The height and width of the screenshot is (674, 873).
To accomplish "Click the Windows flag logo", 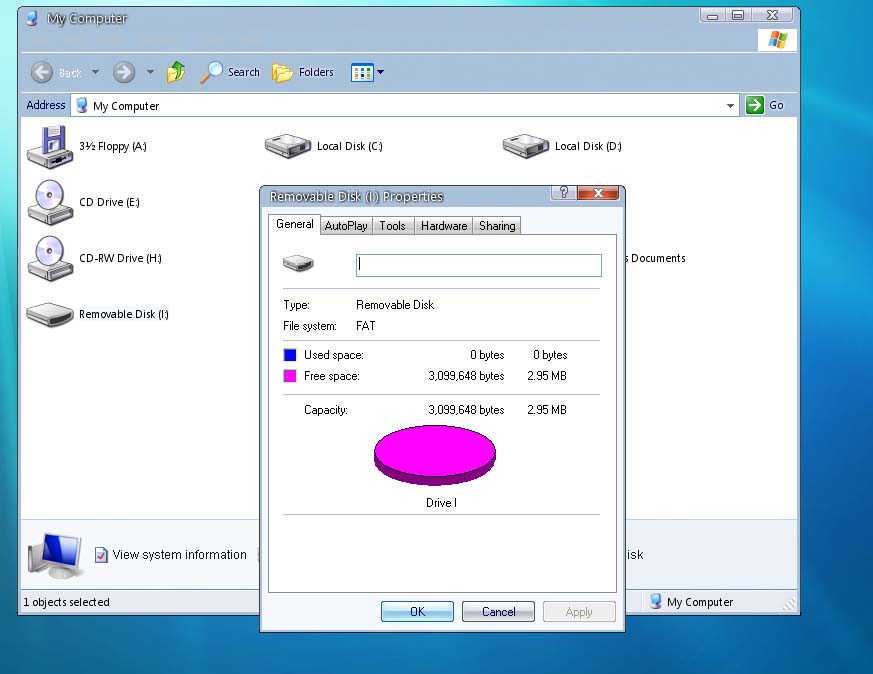I will click(x=777, y=40).
